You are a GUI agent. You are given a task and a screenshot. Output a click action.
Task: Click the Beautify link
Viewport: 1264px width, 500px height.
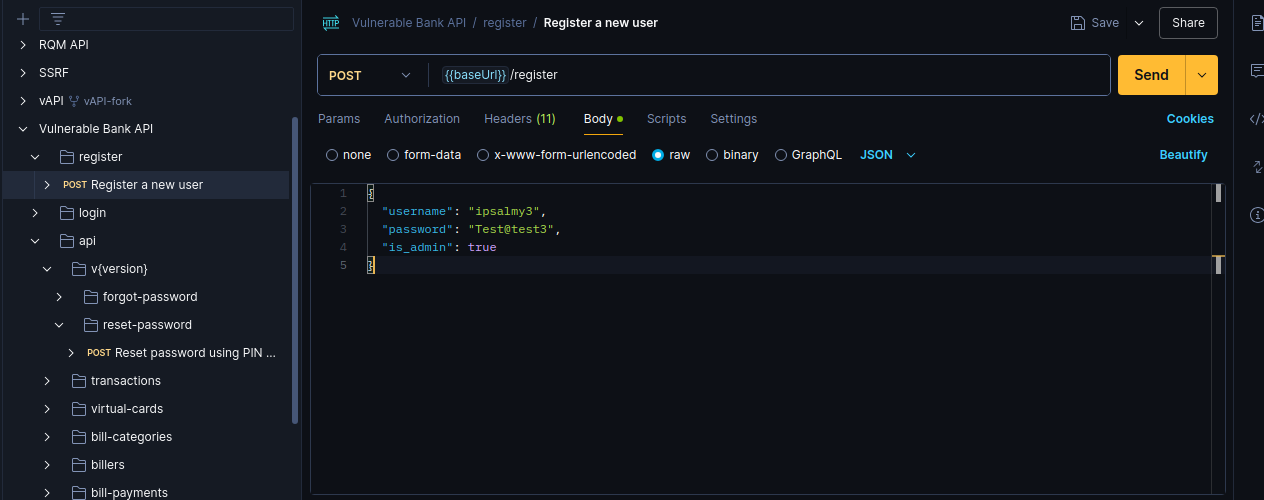point(1183,155)
